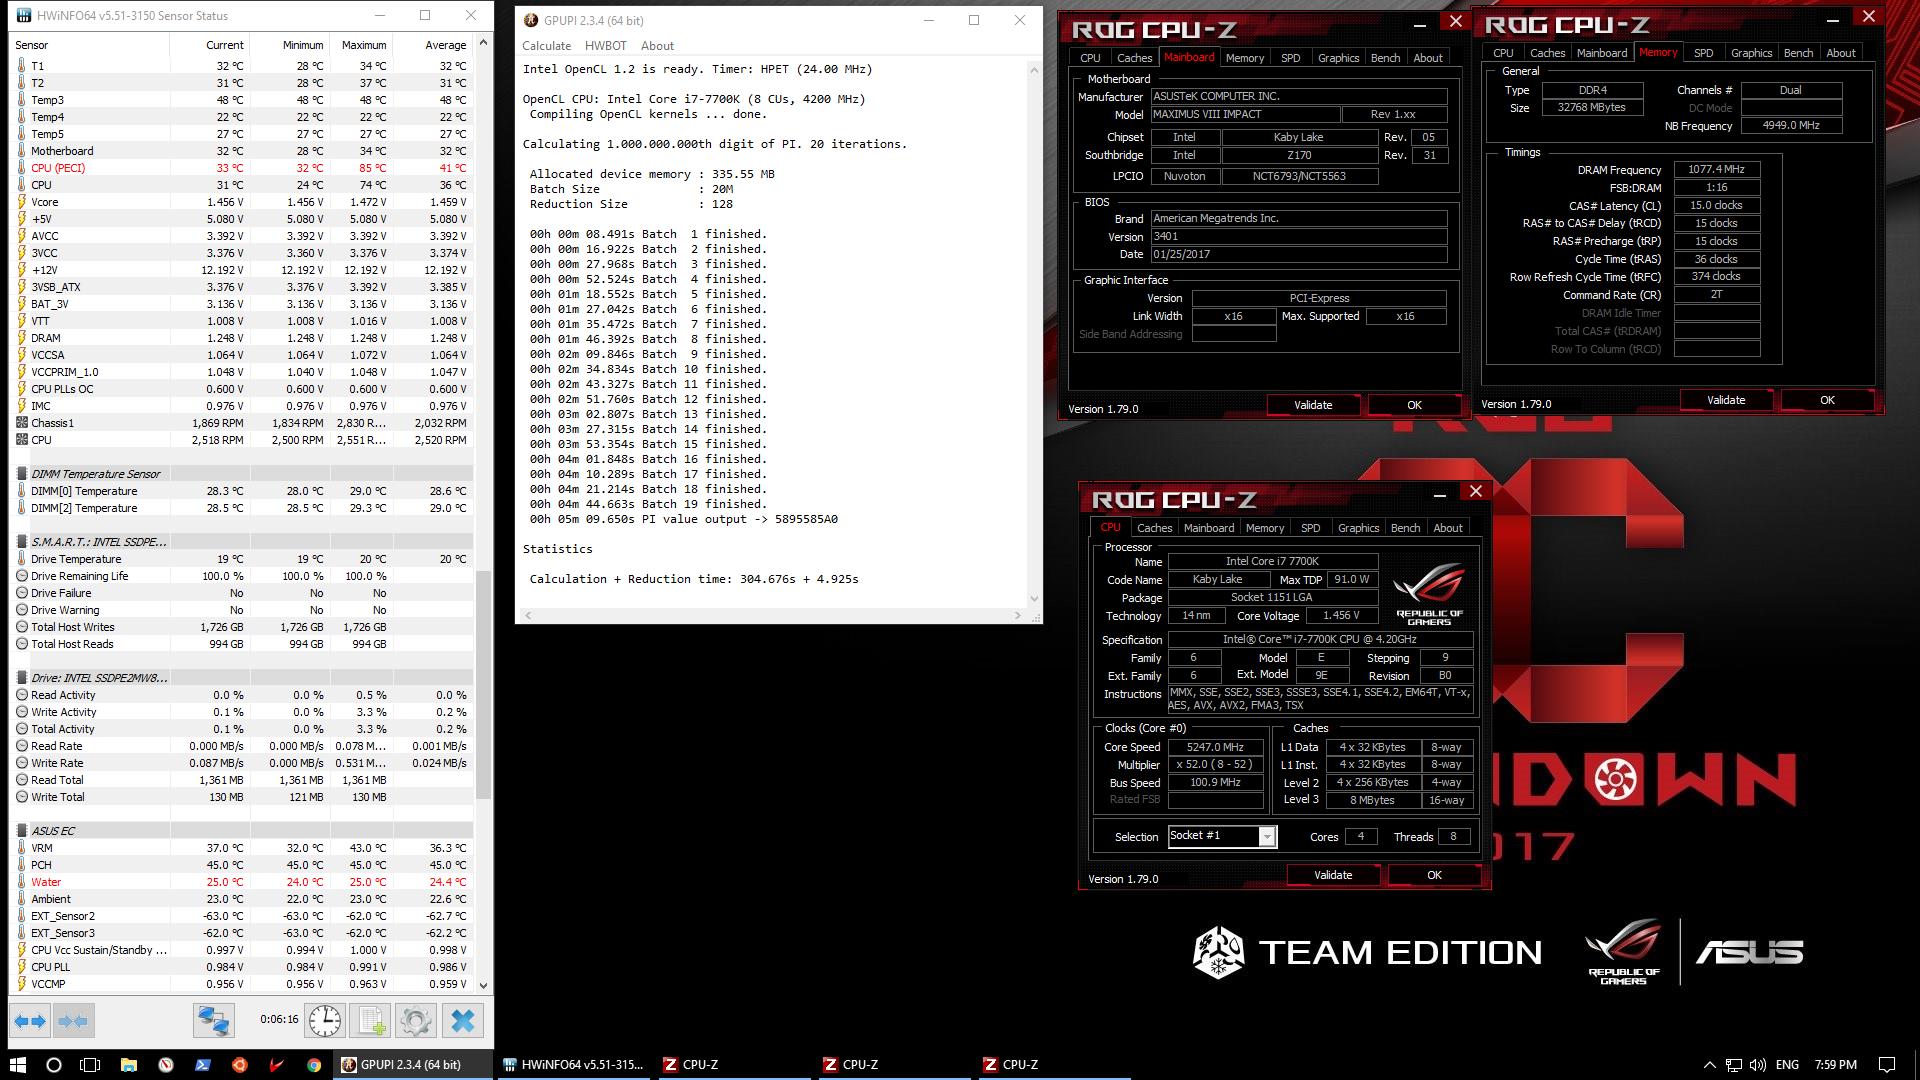Click HWiNFO log file add icon
The image size is (1920, 1080).
(371, 1021)
